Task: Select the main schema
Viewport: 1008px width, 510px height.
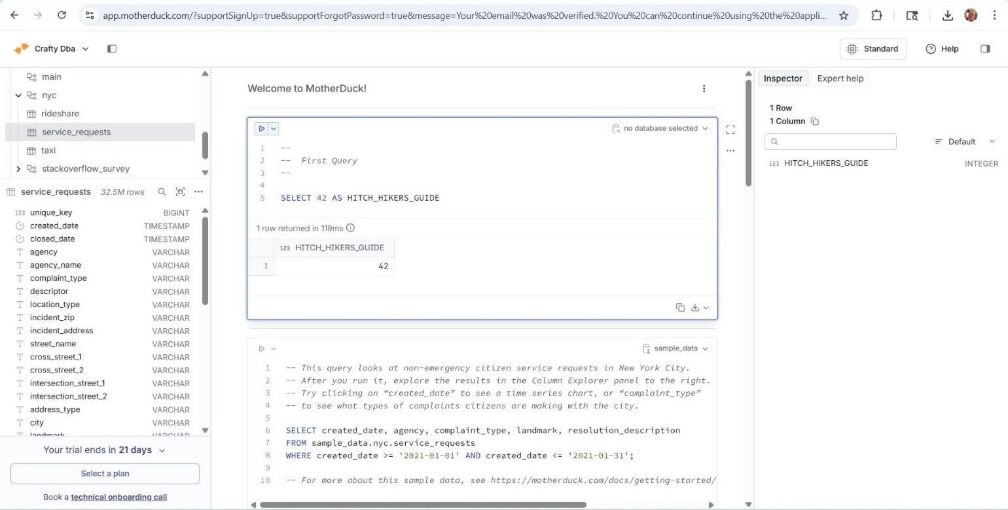Action: 51,77
